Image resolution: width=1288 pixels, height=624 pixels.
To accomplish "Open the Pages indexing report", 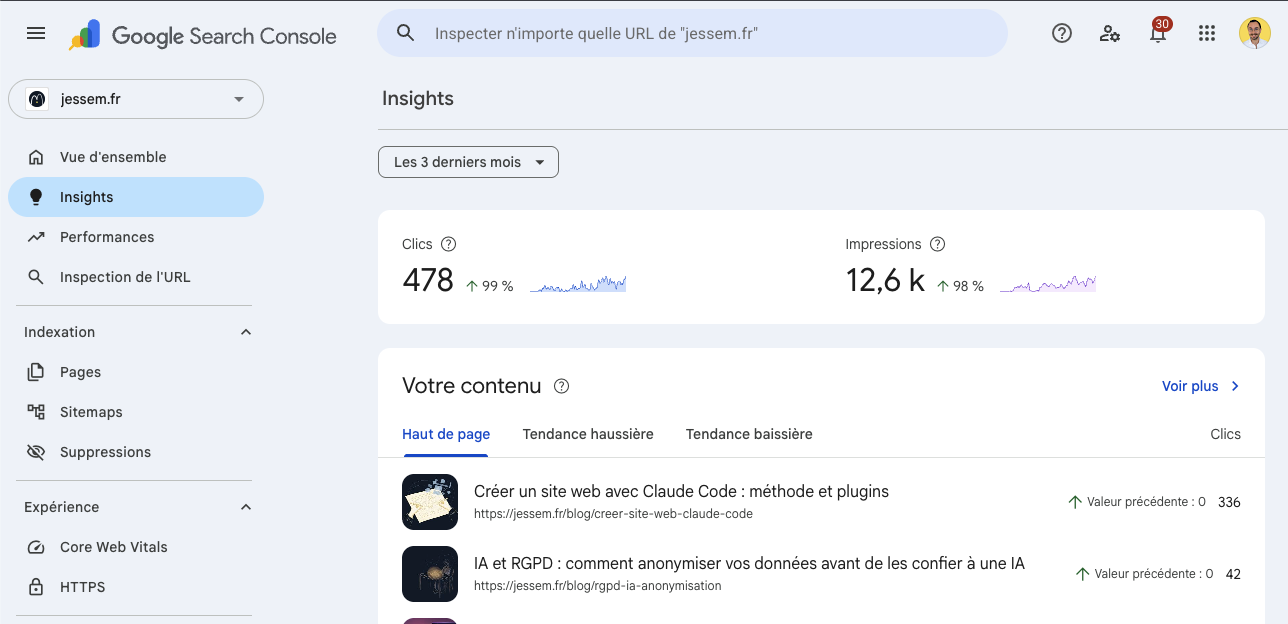I will [x=136, y=372].
